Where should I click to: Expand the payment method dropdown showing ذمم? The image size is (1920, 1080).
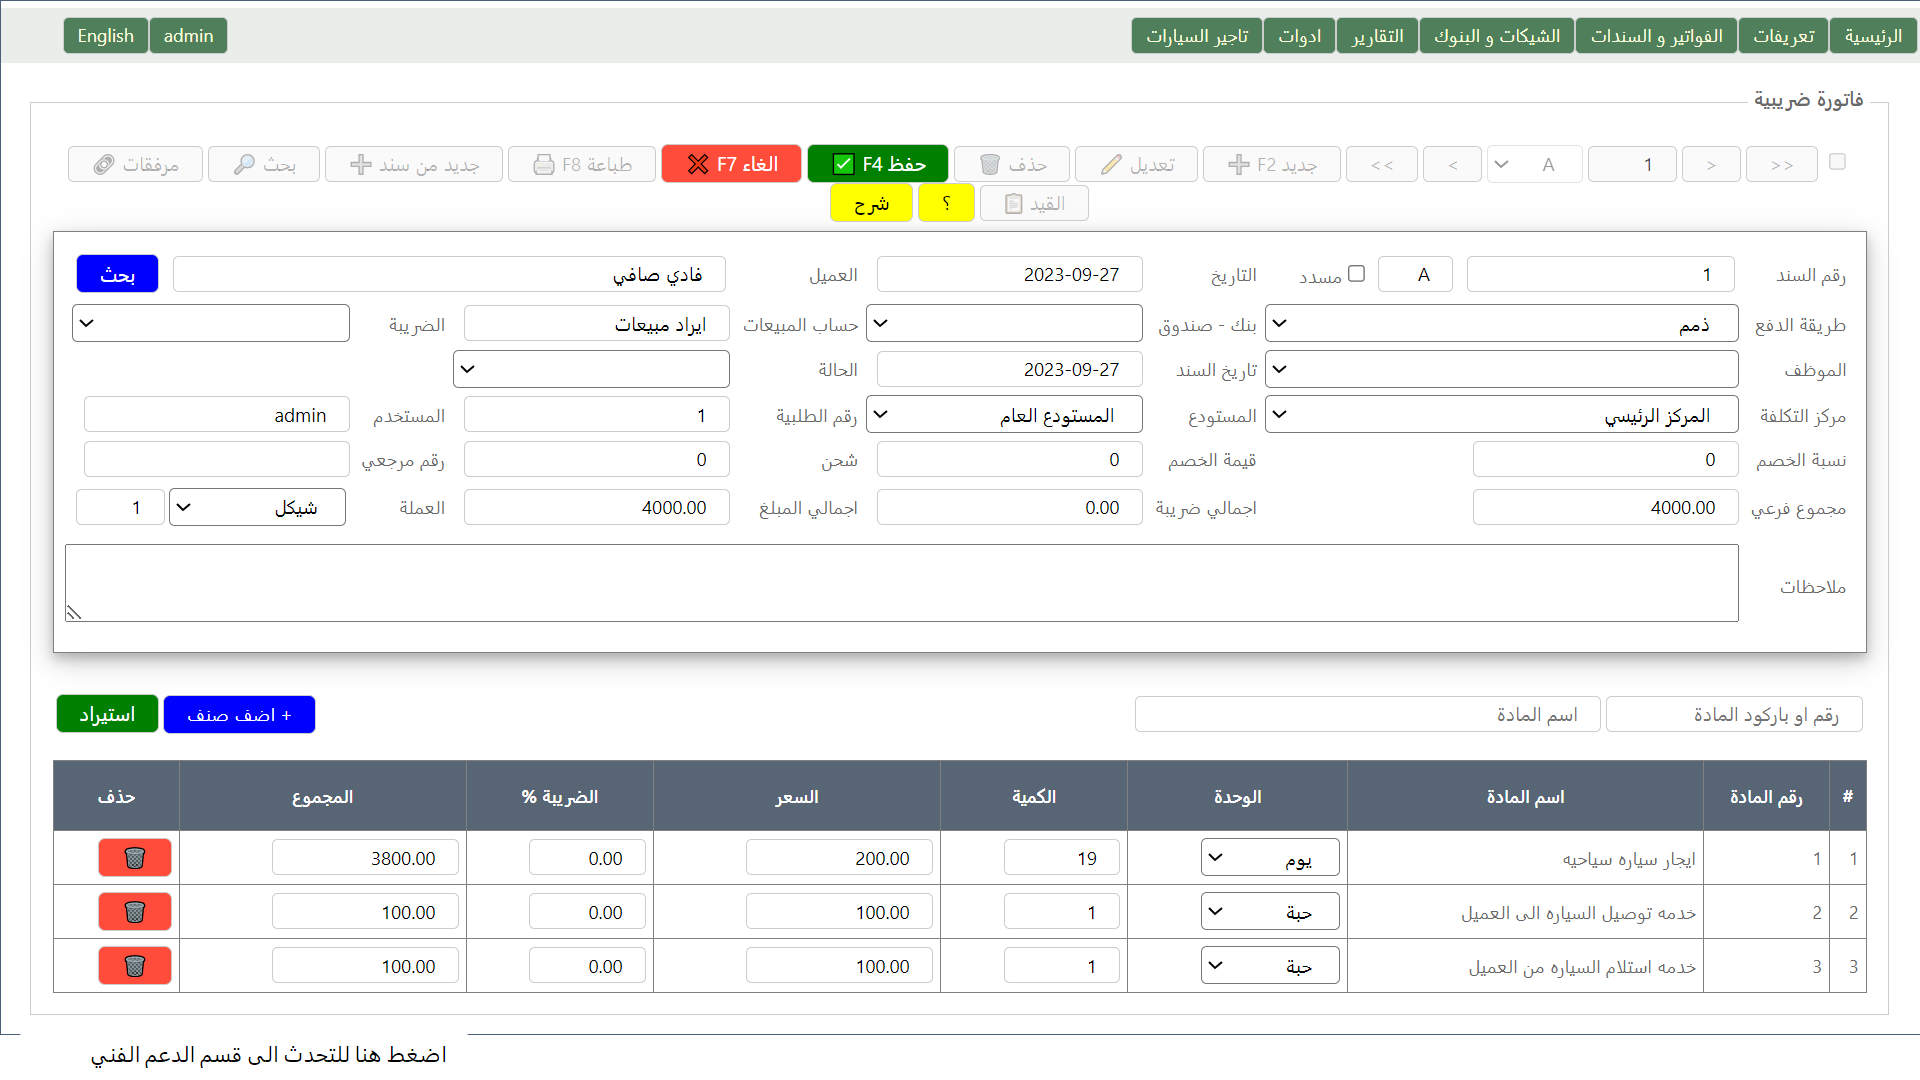pyautogui.click(x=1500, y=324)
